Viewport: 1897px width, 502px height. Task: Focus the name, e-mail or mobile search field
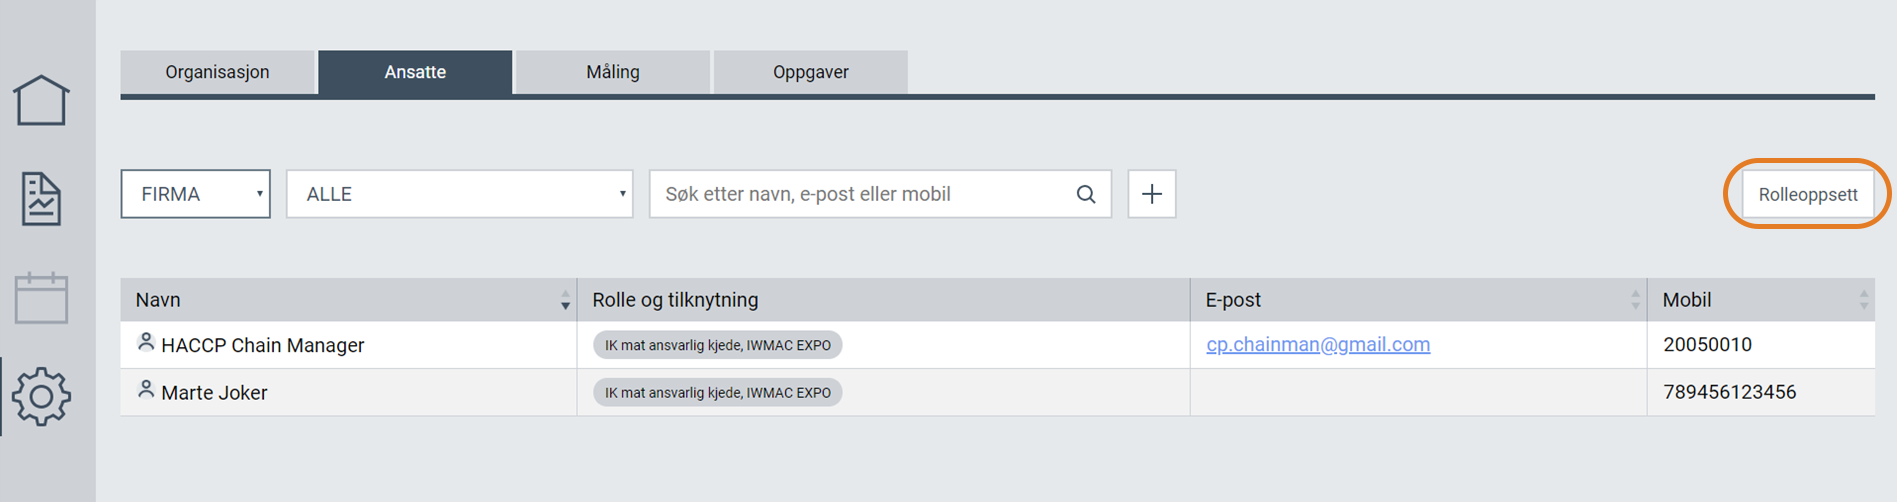pos(862,194)
